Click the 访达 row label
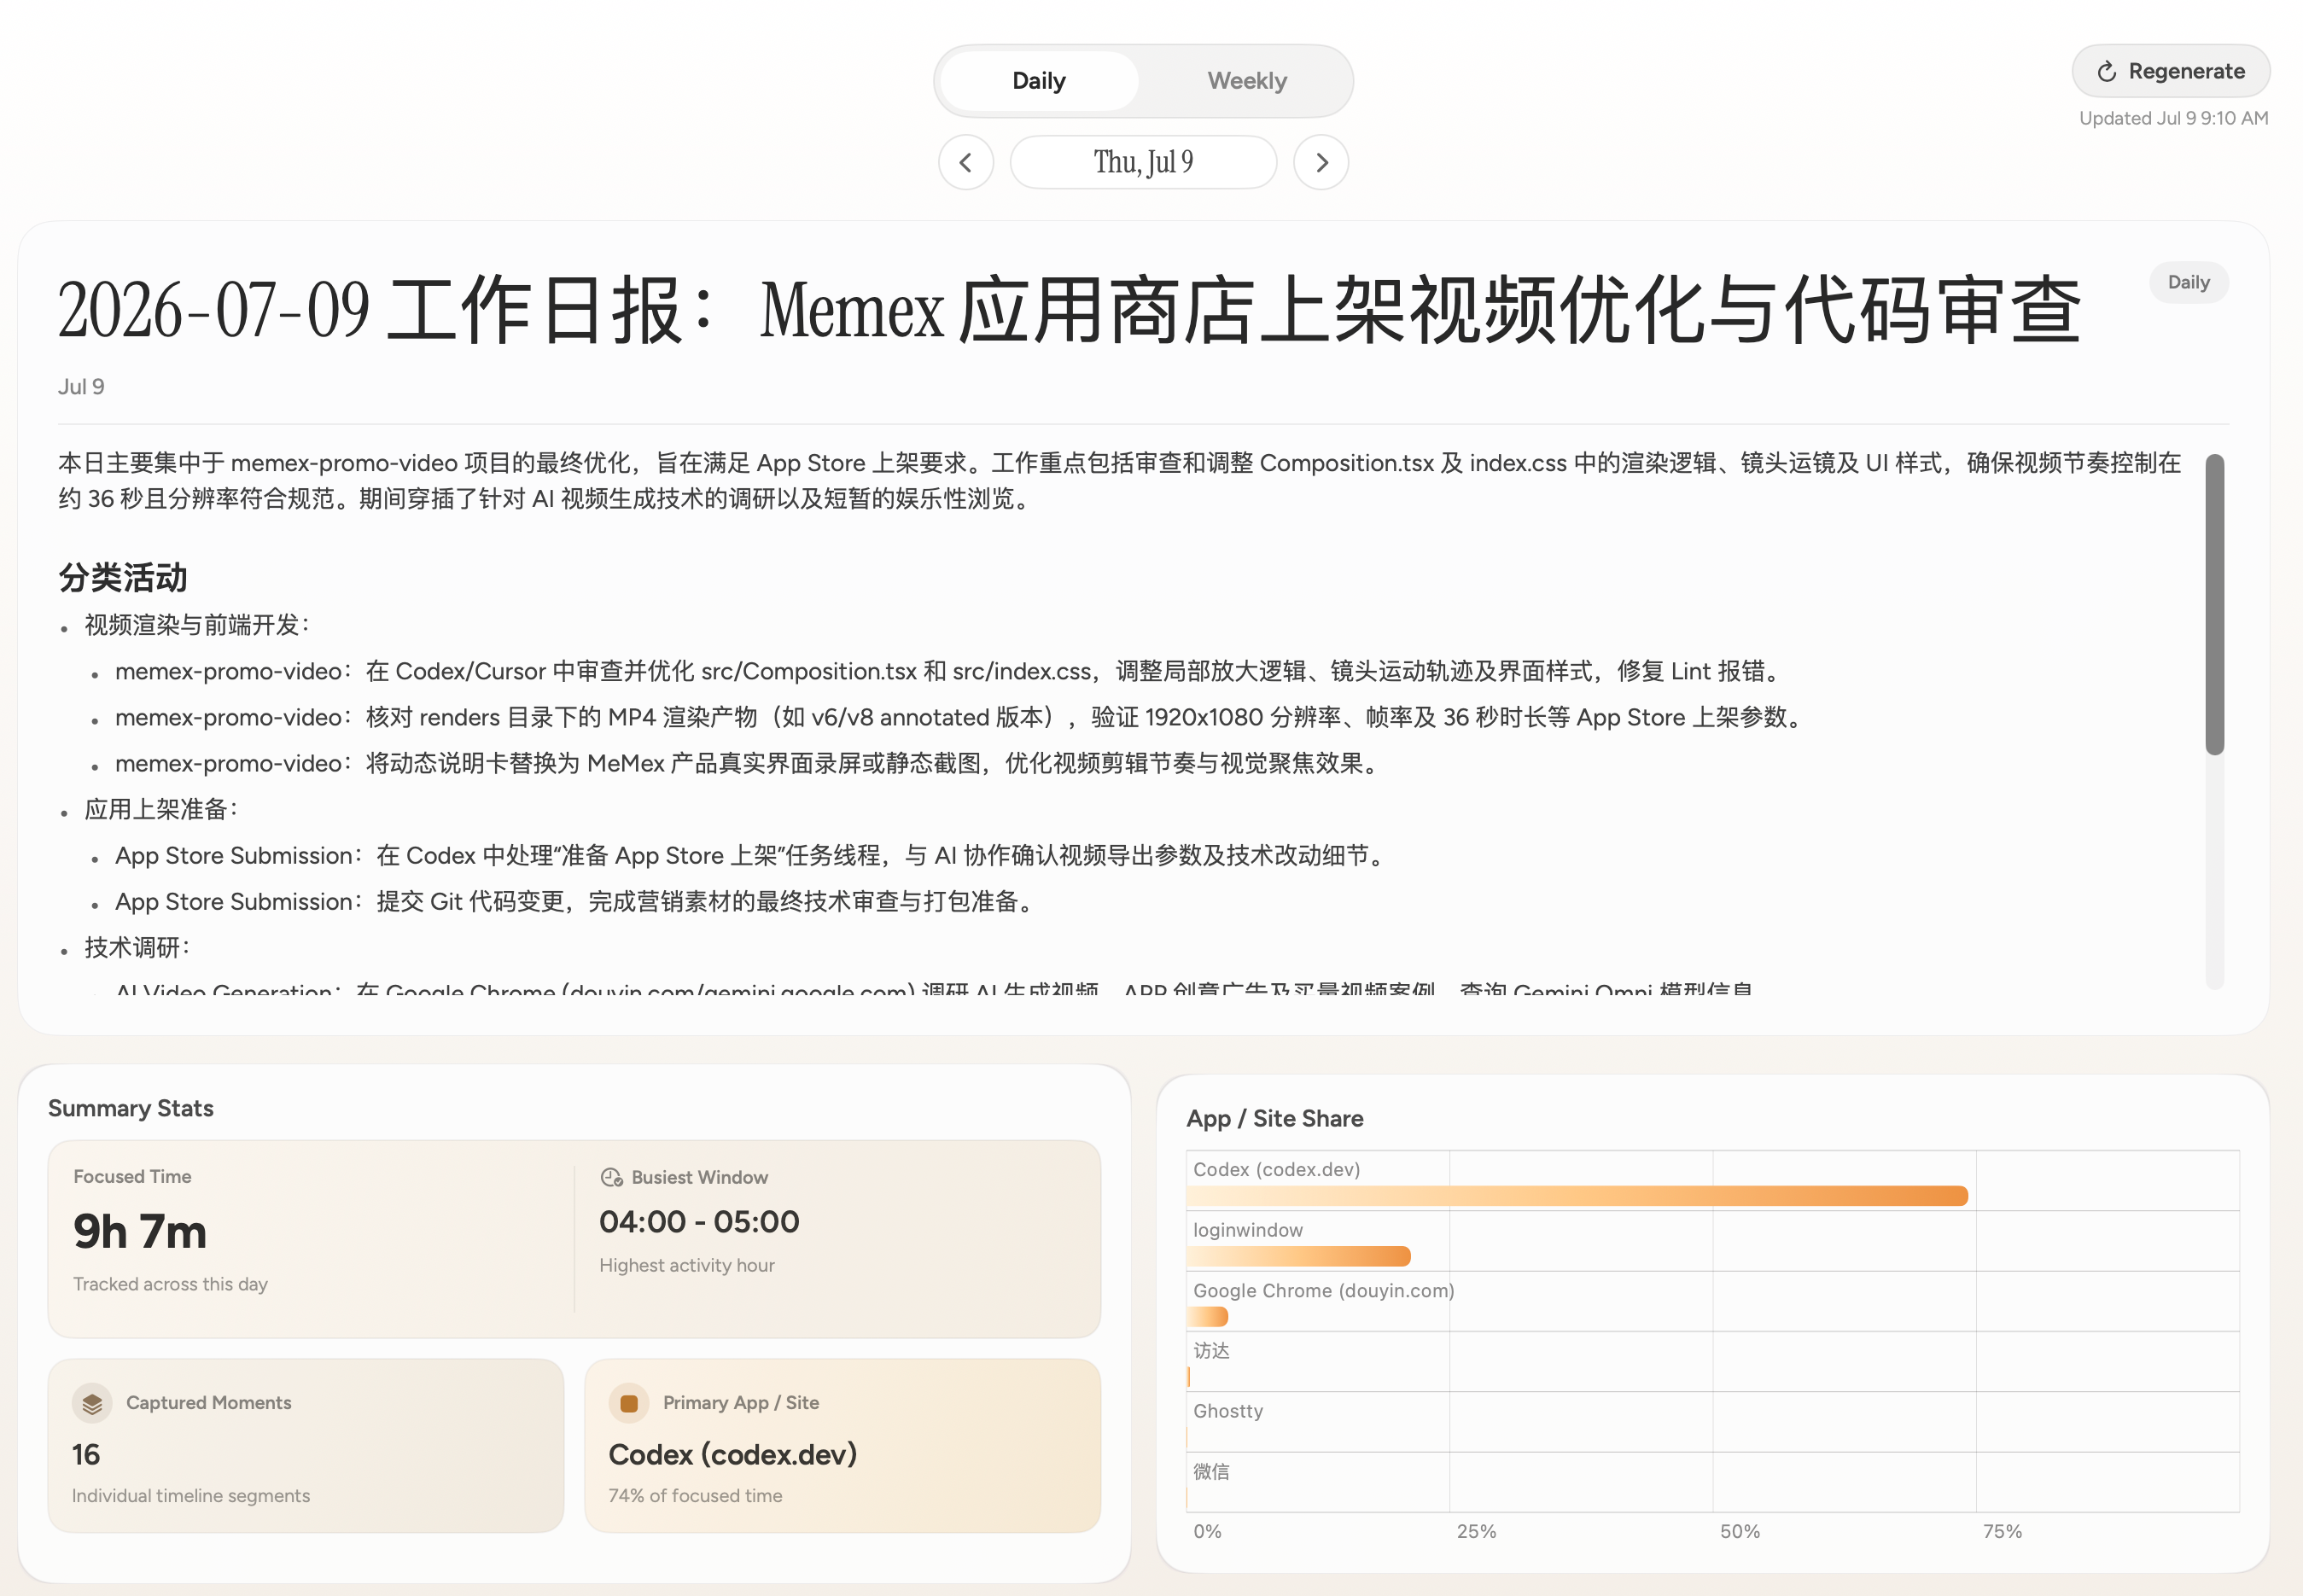The image size is (2303, 1596). 1211,1351
